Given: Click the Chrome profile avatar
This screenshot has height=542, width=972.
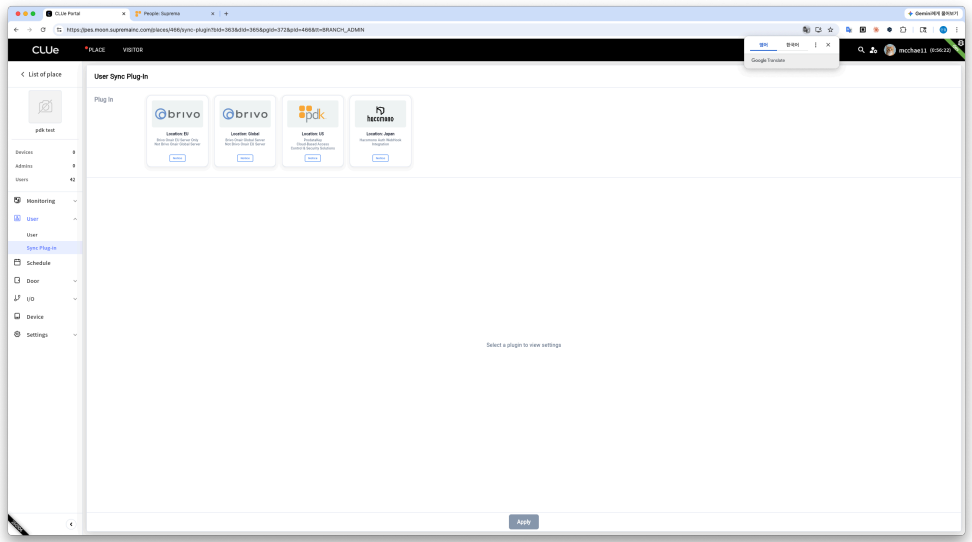Looking at the screenshot, I should [943, 30].
